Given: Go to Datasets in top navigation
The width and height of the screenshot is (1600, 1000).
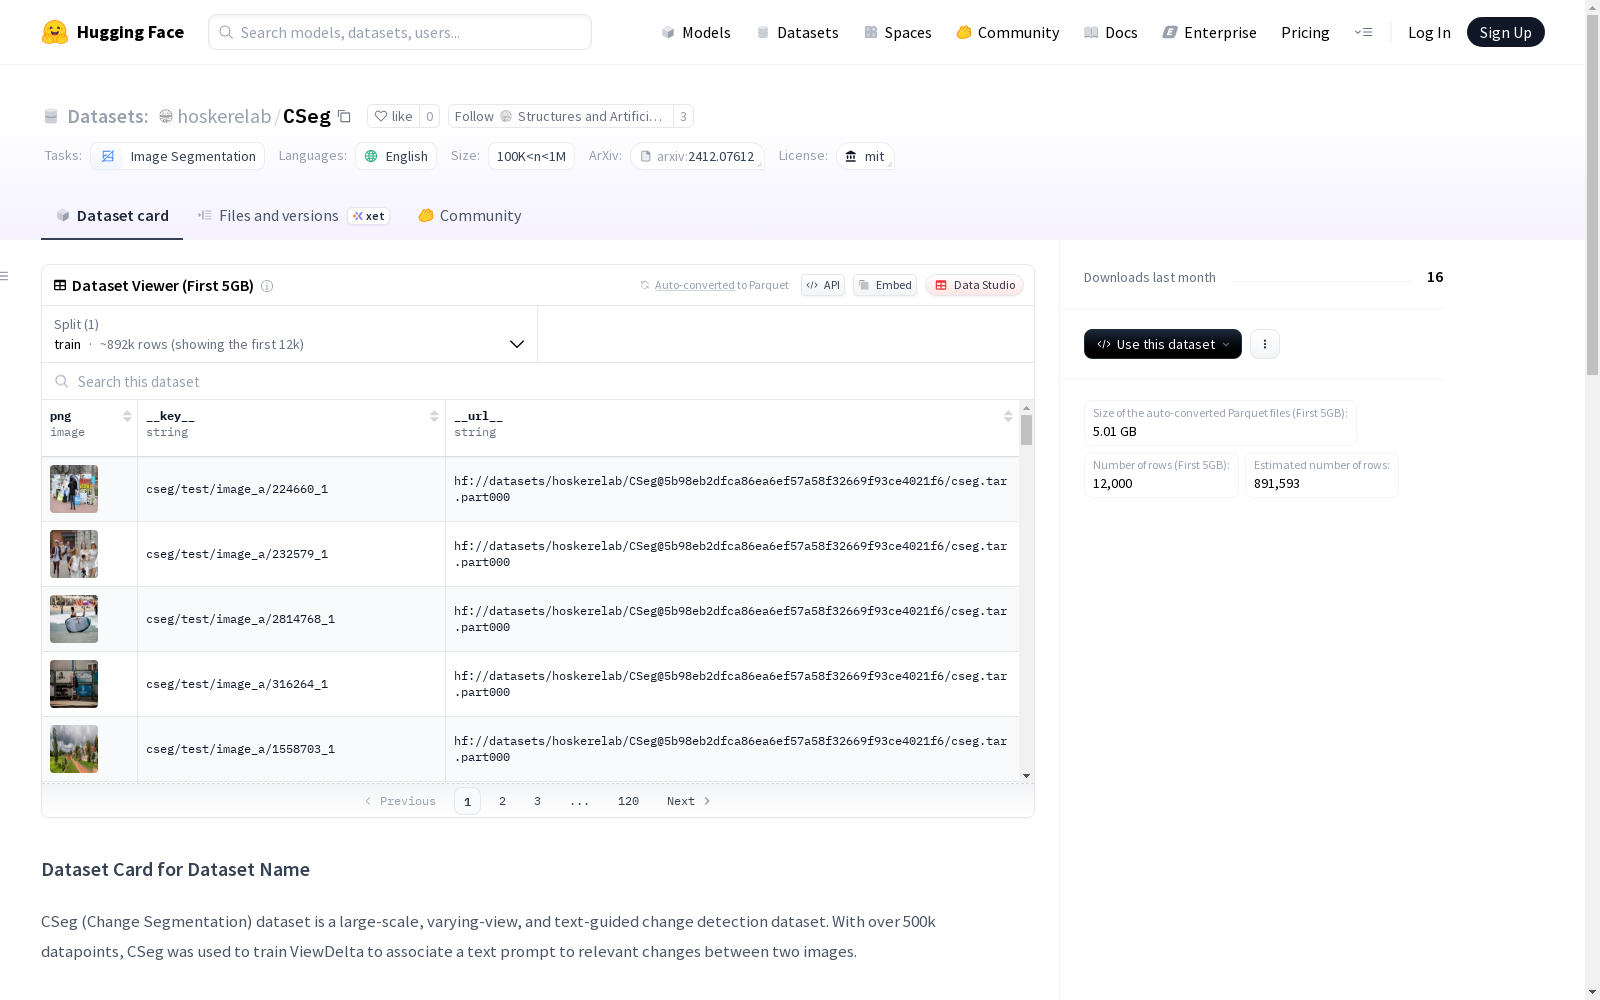Looking at the screenshot, I should [797, 32].
